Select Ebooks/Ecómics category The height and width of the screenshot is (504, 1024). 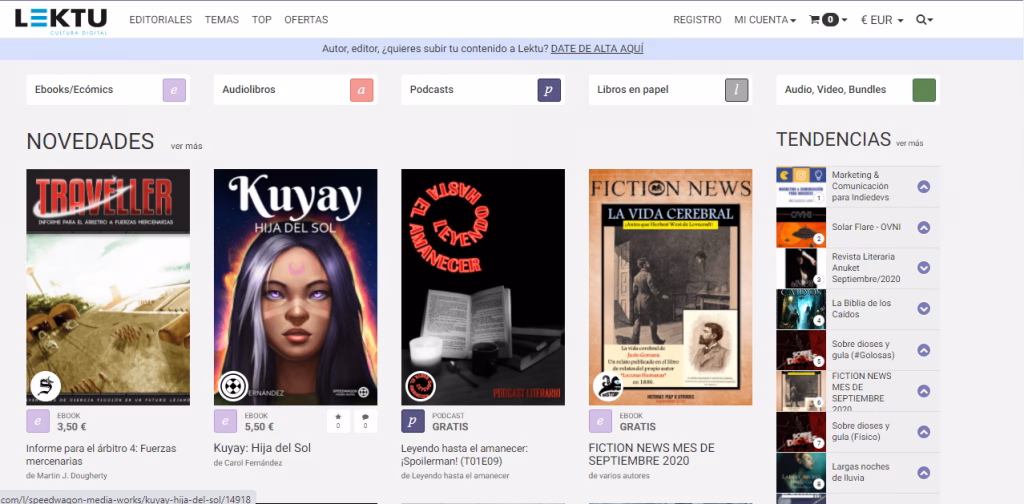tap(108, 90)
